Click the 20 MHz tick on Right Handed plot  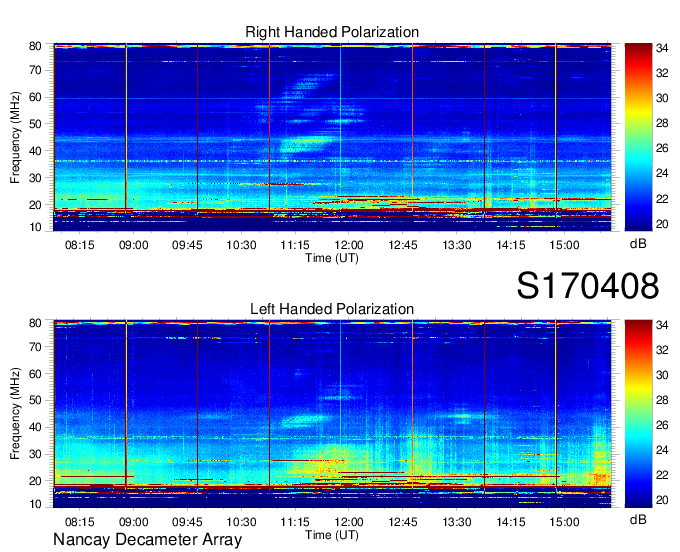[x=35, y=205]
